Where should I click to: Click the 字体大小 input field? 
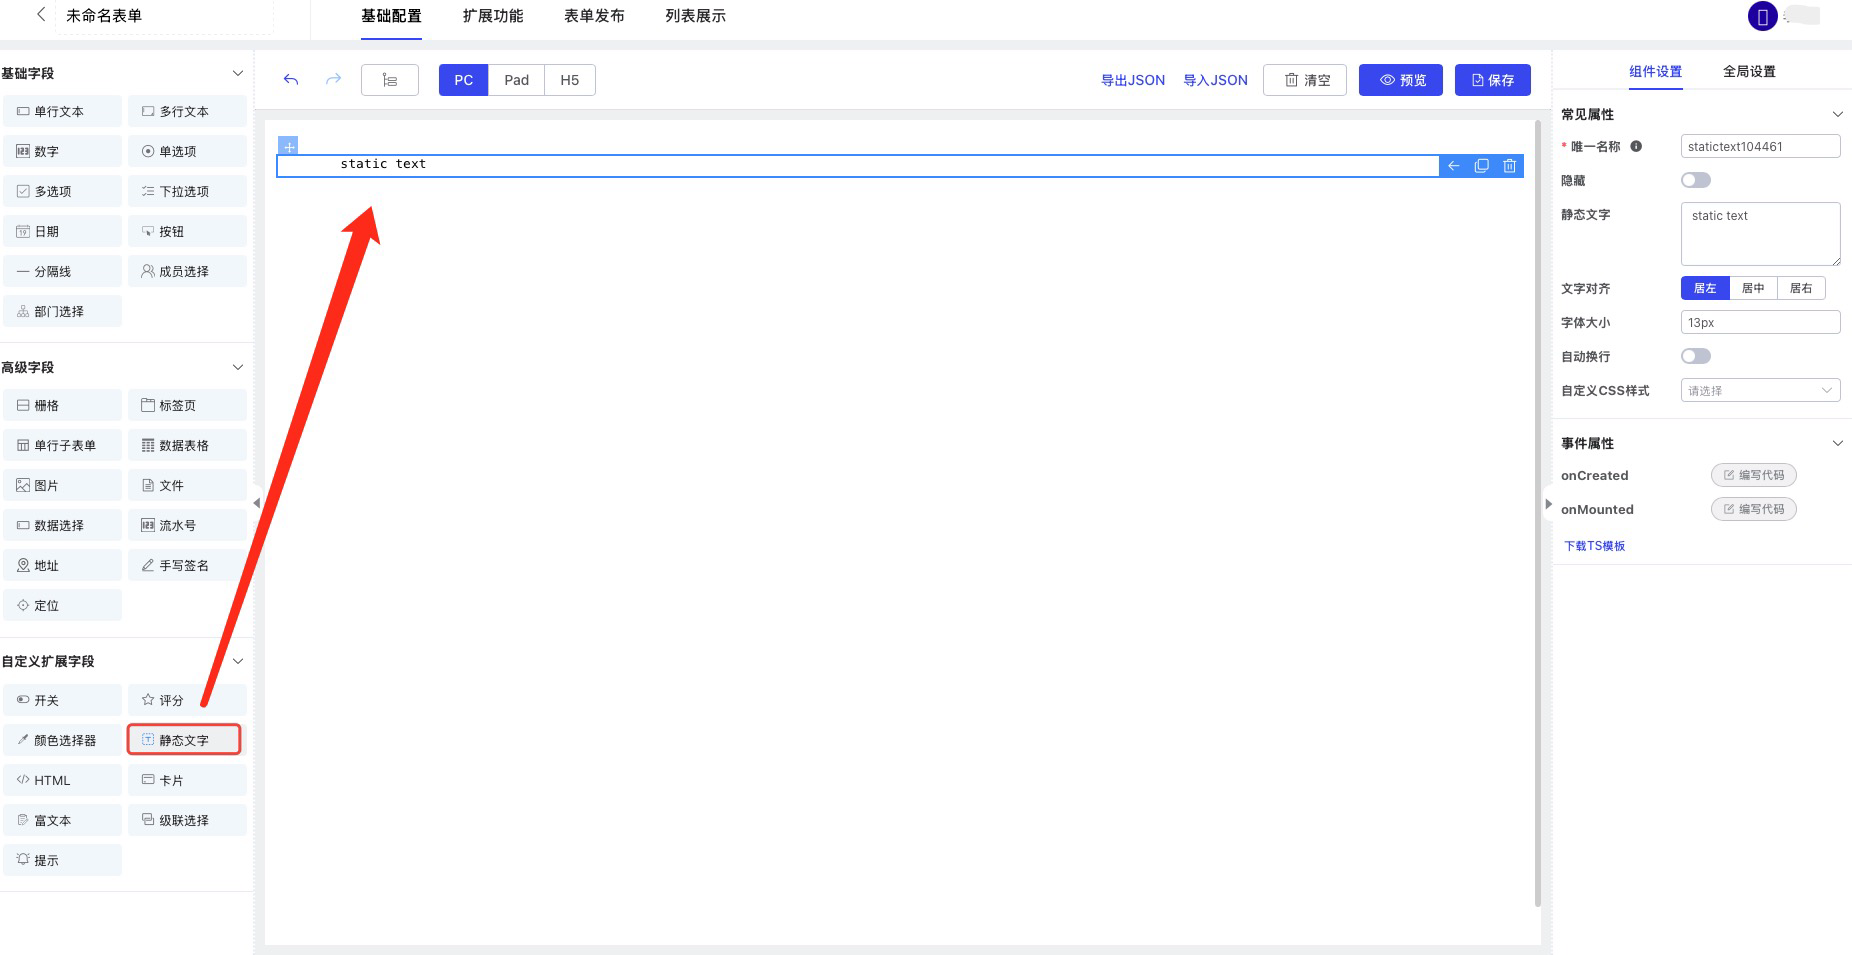1759,322
